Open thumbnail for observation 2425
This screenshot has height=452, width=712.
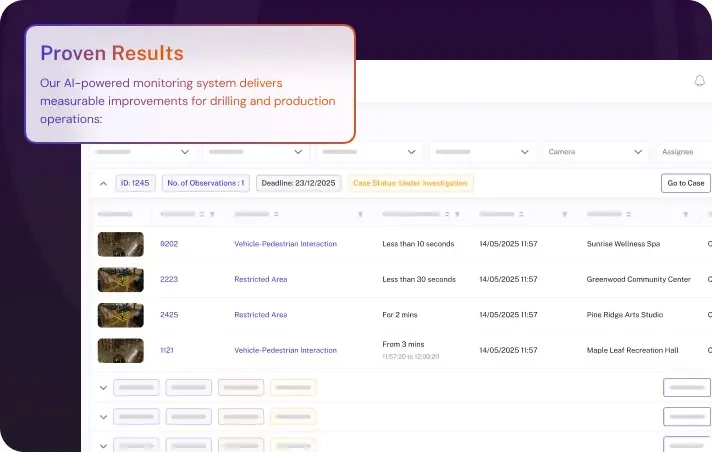(121, 315)
